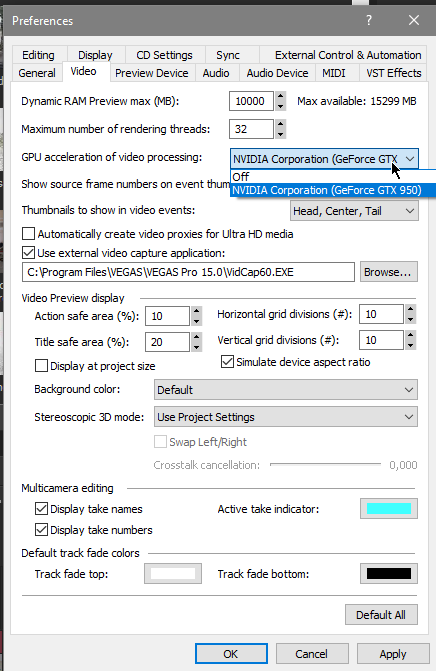
Task: Decrease maximum rendering threads stepper
Action: (281, 134)
